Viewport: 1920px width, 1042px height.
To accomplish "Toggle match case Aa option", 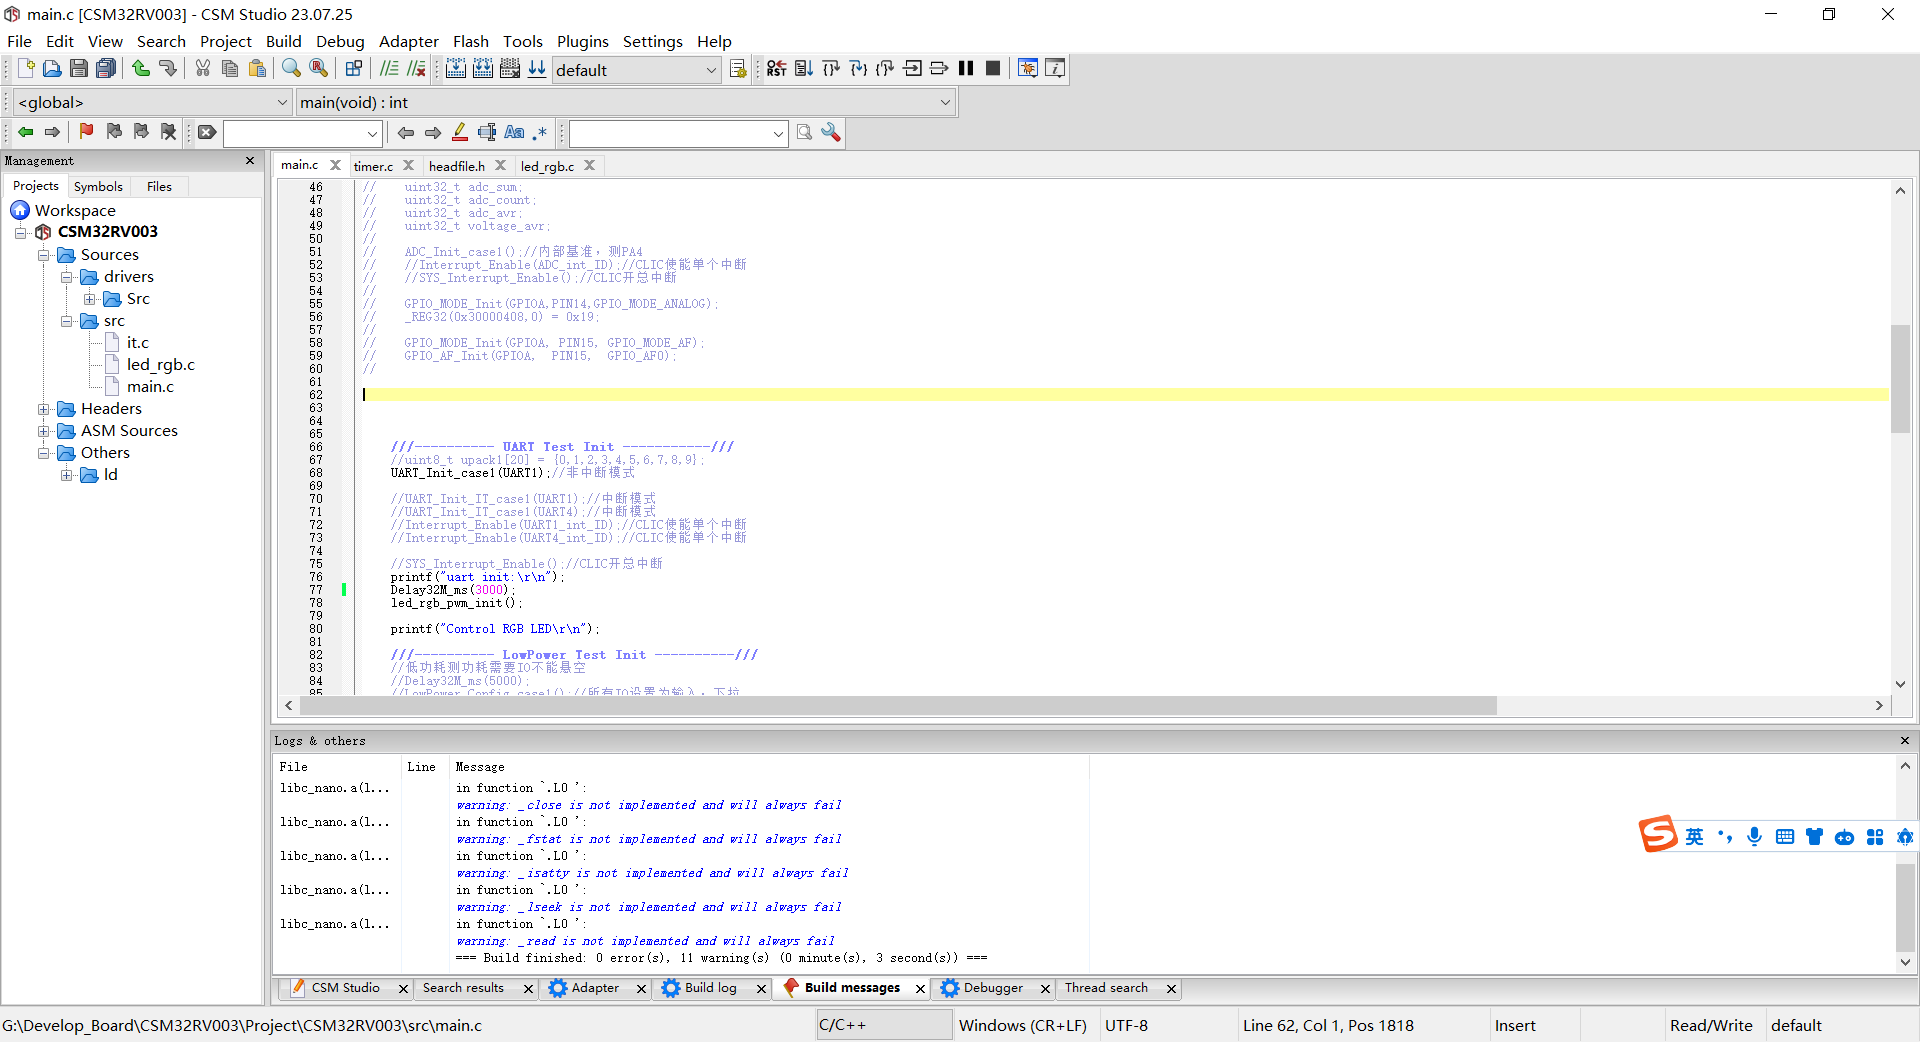I will tap(514, 132).
